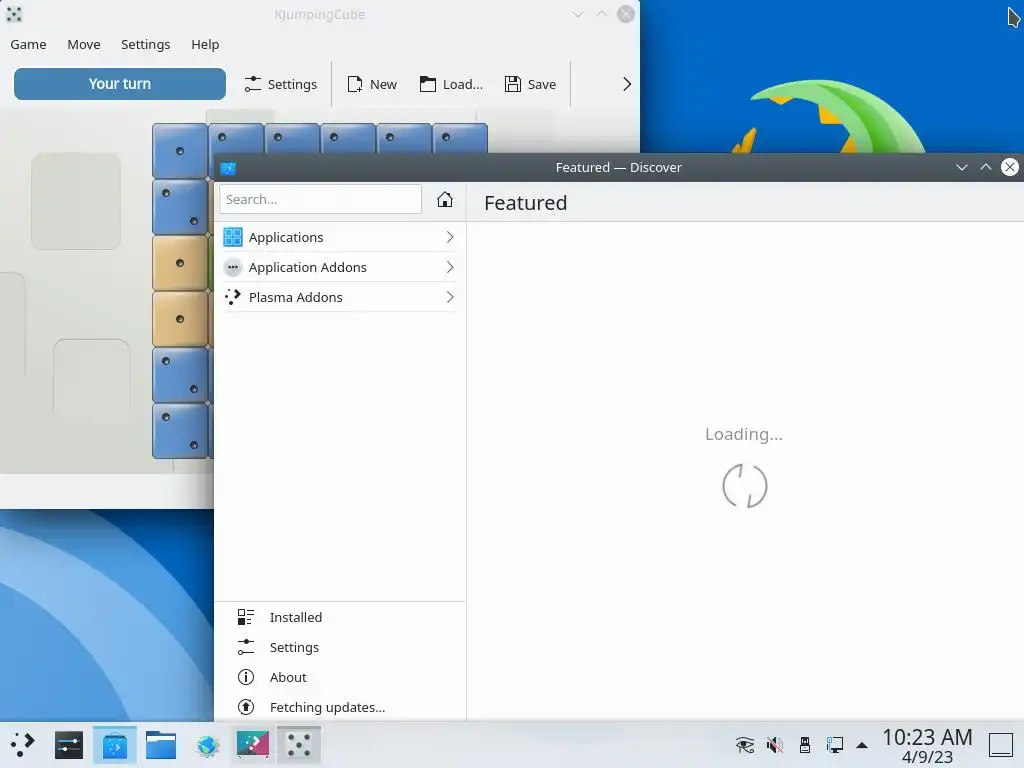Expand hidden system tray icons arrow
The height and width of the screenshot is (768, 1024).
point(862,745)
